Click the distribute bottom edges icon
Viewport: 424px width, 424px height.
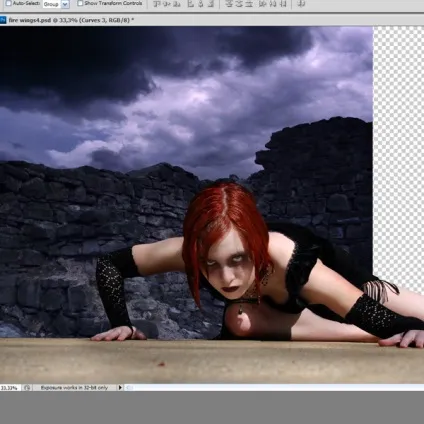coord(249,4)
